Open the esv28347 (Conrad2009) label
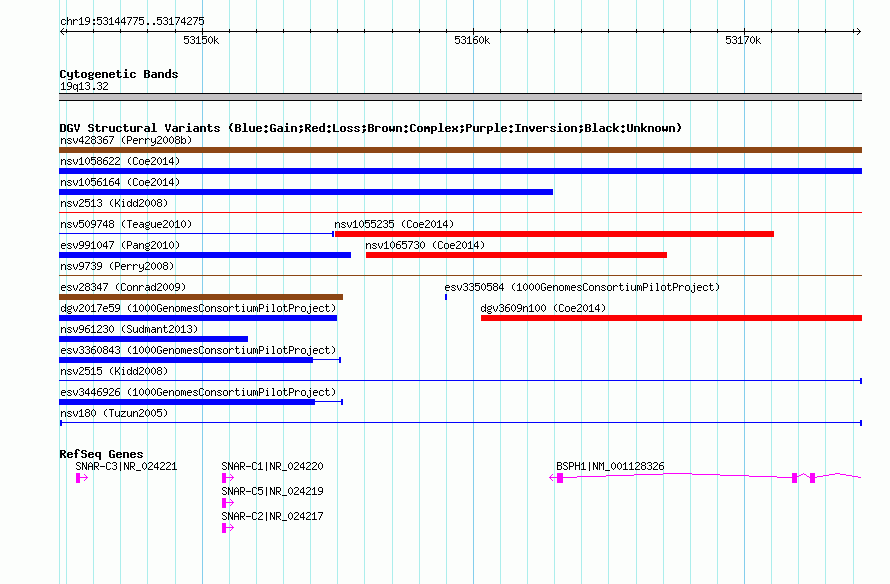Viewport: 890px width, 584px height. [x=123, y=287]
